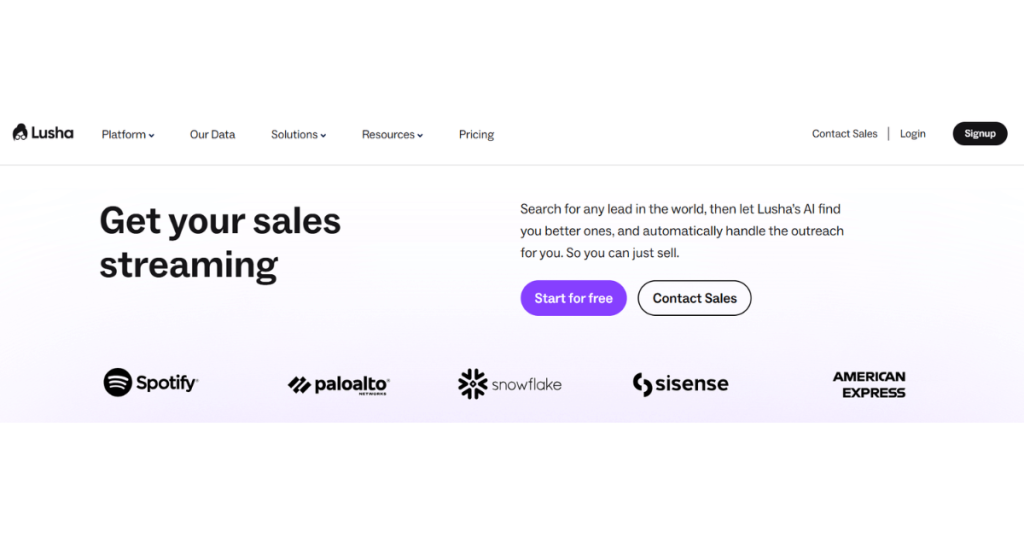Click the hero description paragraph about Lusha's AI
1024x538 pixels.
point(682,231)
